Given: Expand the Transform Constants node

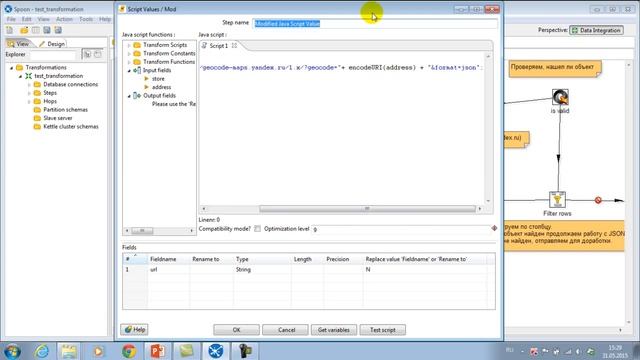Looking at the screenshot, I should tap(129, 53).
